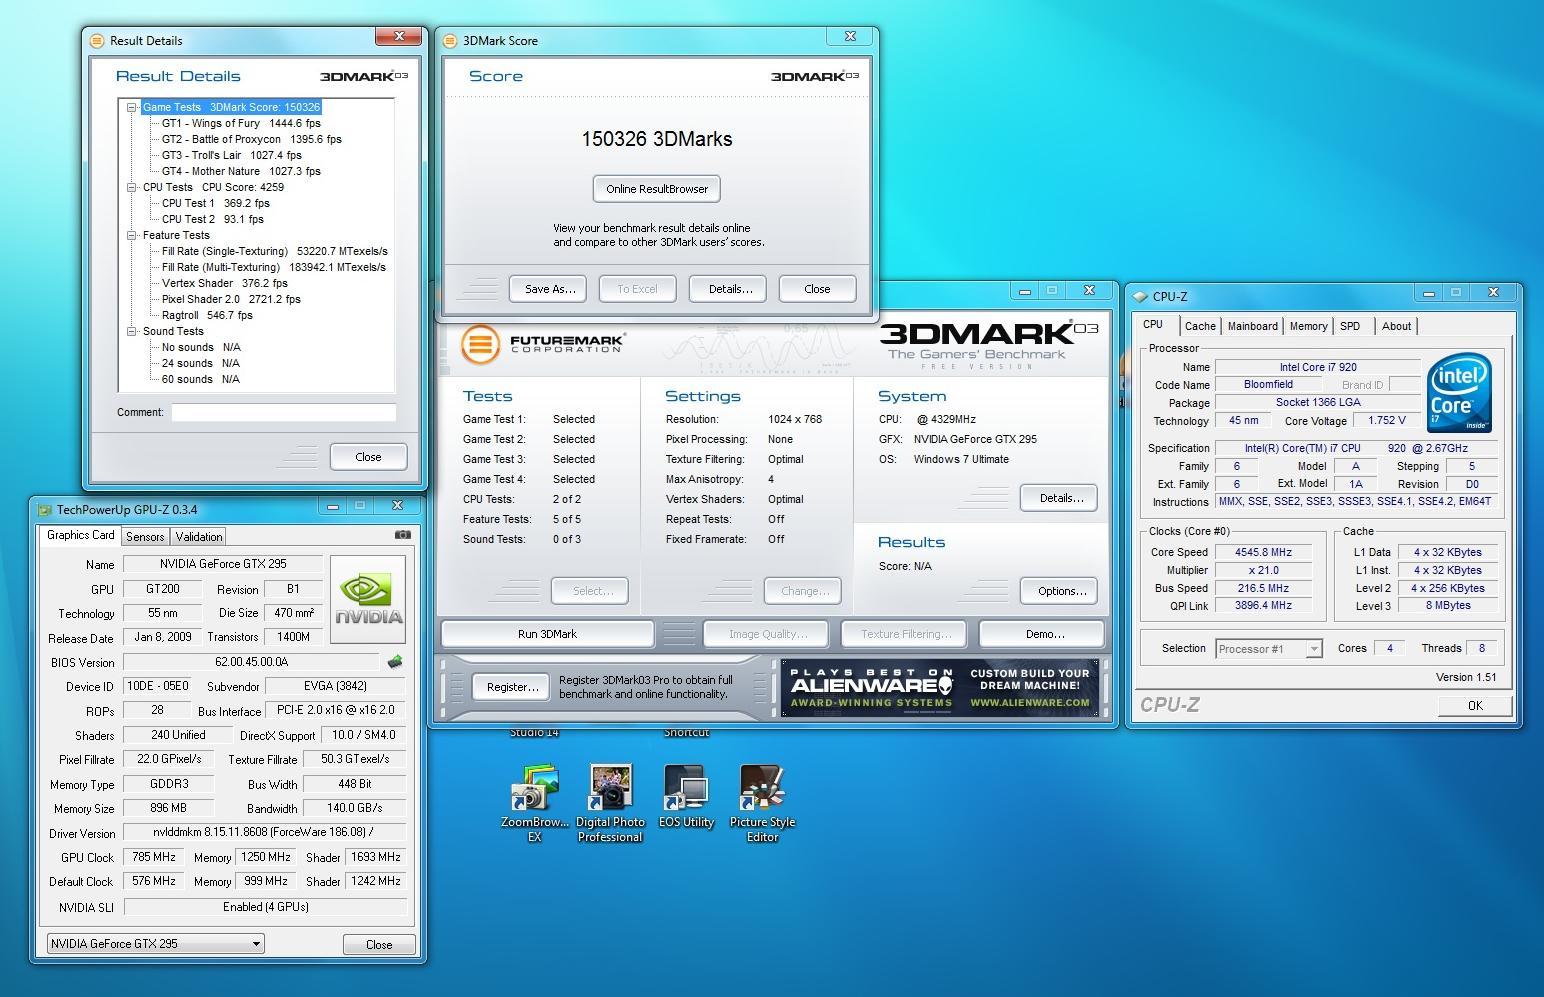Click Close in the 3DMark Score window

(817, 289)
